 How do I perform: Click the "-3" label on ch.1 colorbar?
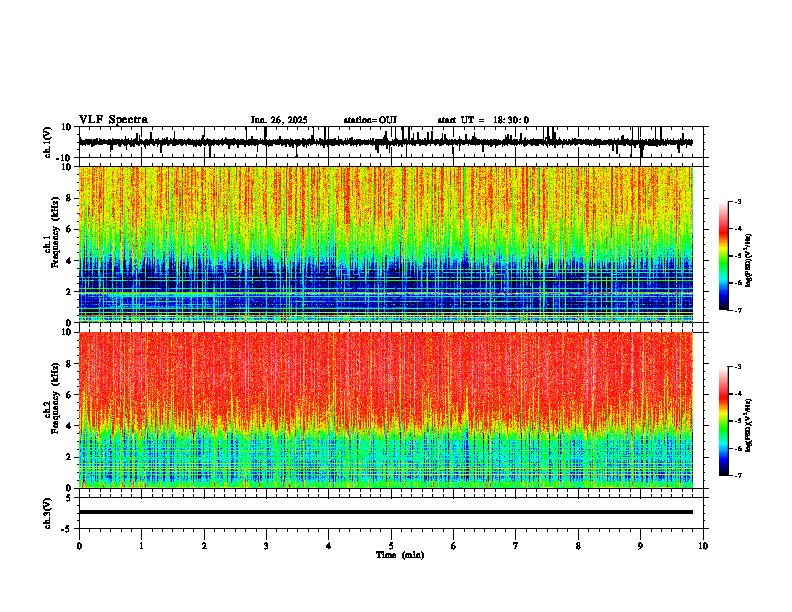pyautogui.click(x=738, y=202)
